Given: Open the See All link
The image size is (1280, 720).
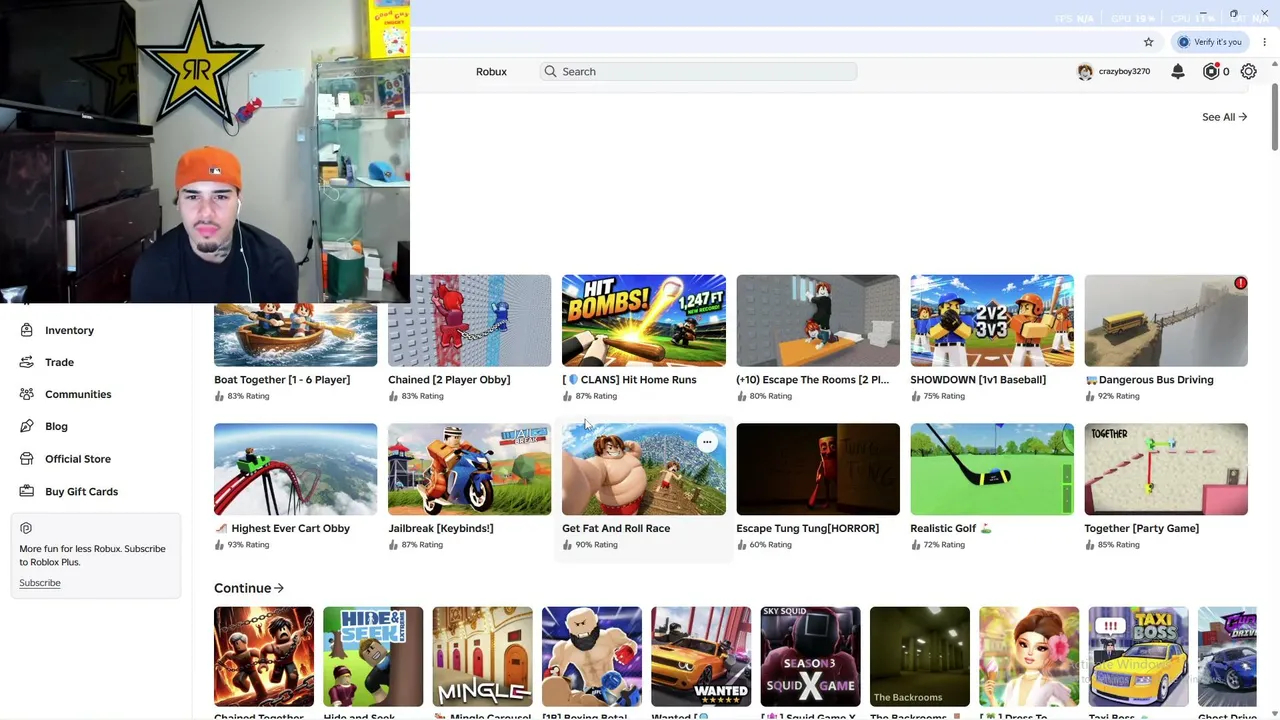Looking at the screenshot, I should pos(1224,117).
